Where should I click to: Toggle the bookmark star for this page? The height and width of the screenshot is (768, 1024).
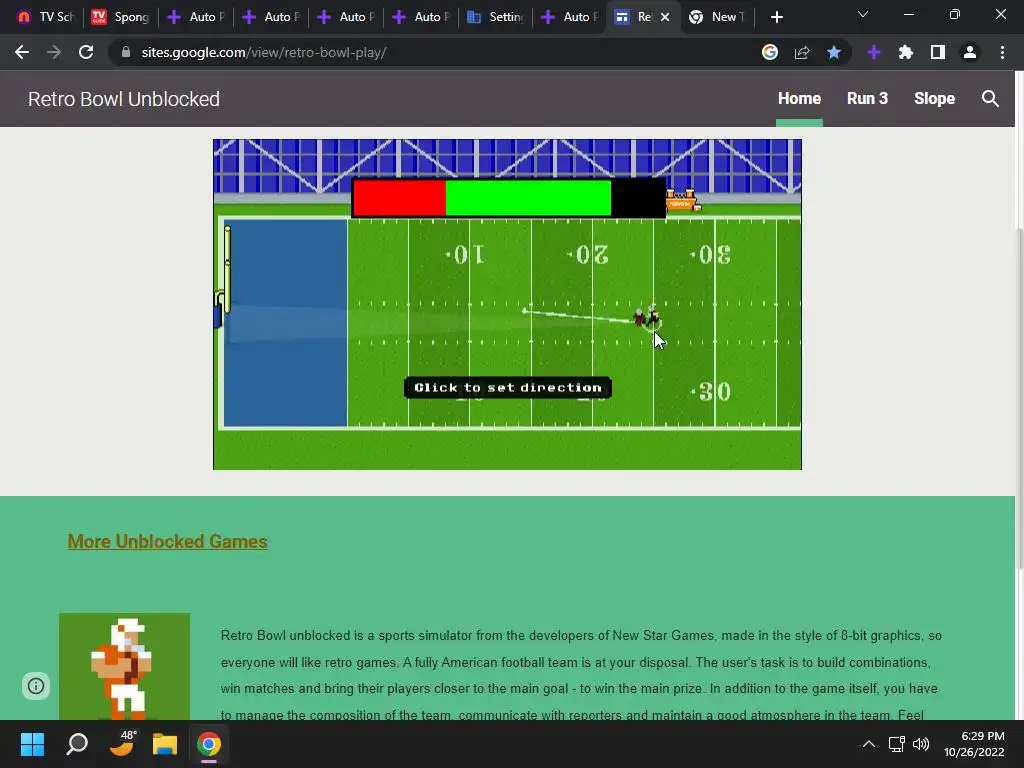(834, 52)
